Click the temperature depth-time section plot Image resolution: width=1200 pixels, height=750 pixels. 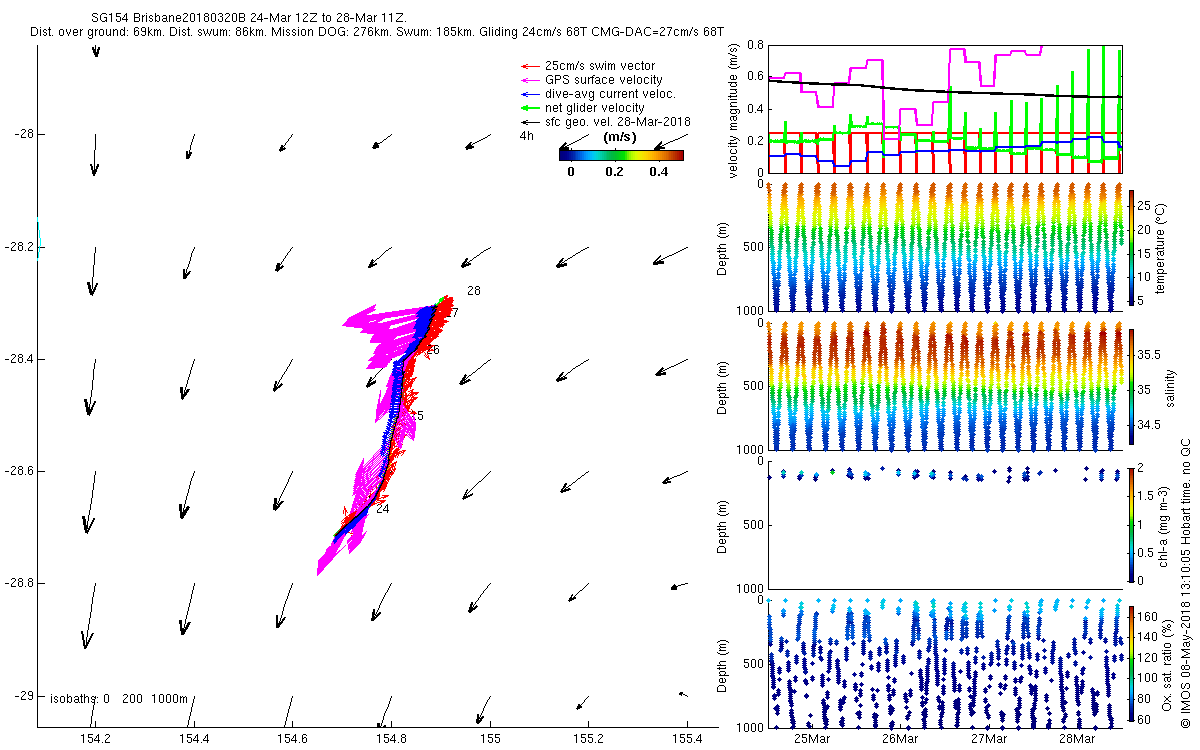[944, 248]
